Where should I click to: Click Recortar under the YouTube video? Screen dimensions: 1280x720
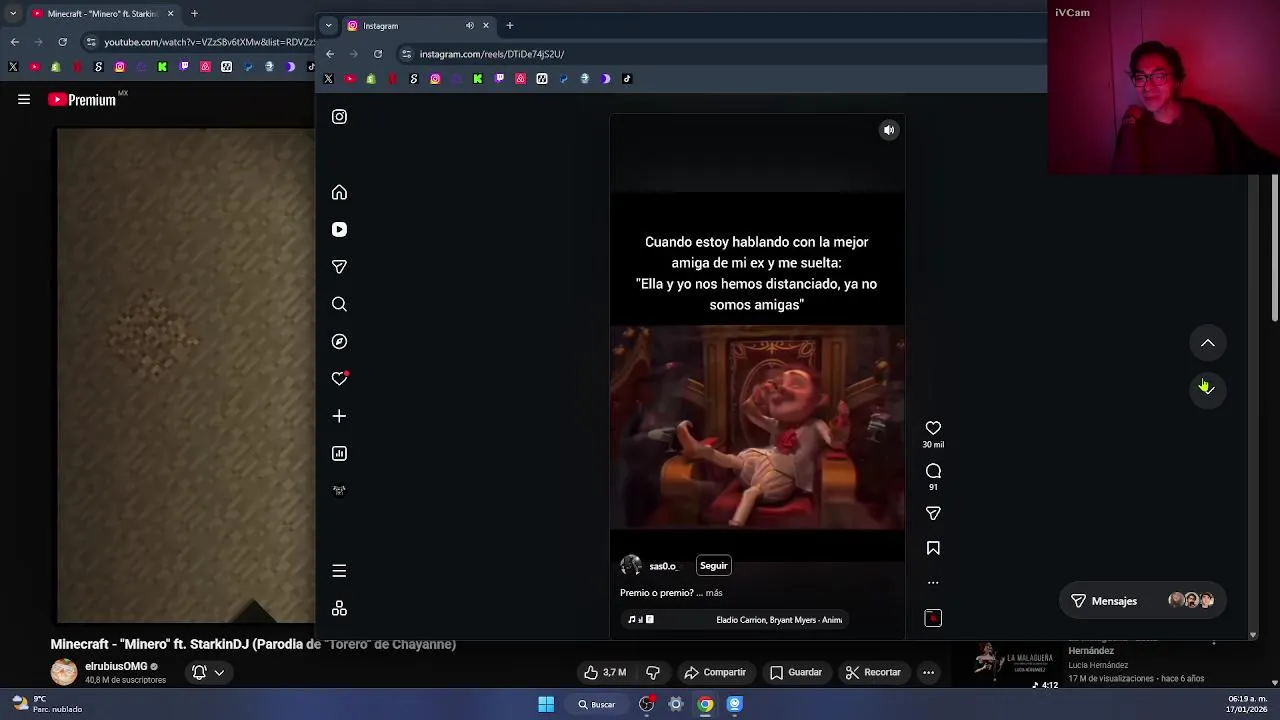[x=873, y=673]
